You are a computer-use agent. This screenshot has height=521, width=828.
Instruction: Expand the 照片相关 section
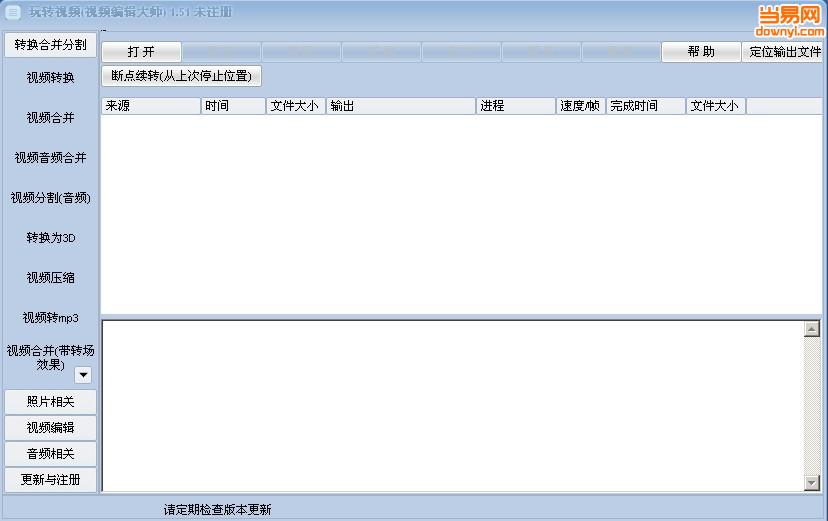pos(50,402)
